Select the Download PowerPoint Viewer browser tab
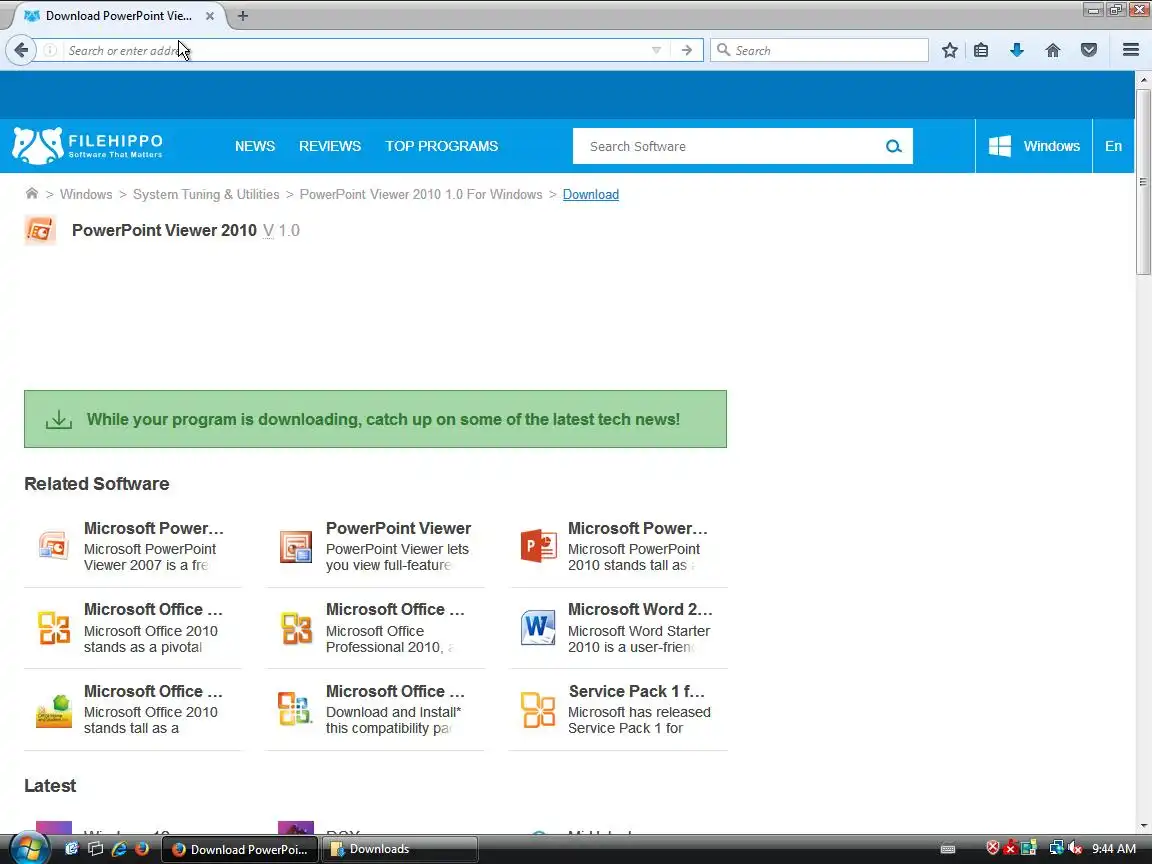 pyautogui.click(x=118, y=15)
